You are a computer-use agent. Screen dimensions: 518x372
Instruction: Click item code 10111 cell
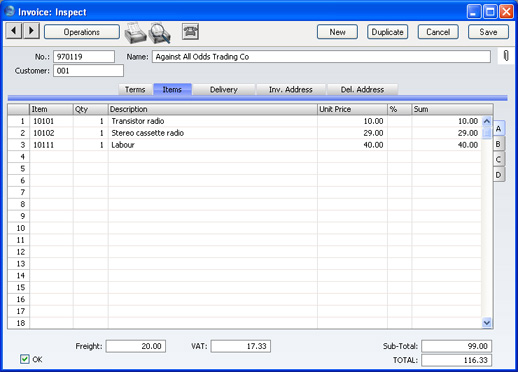(51, 145)
